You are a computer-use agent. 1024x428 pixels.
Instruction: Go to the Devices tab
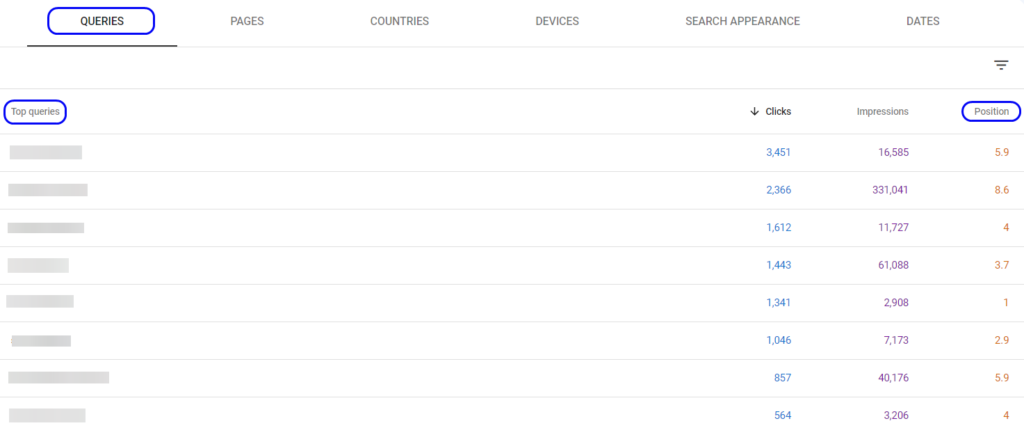coord(557,21)
